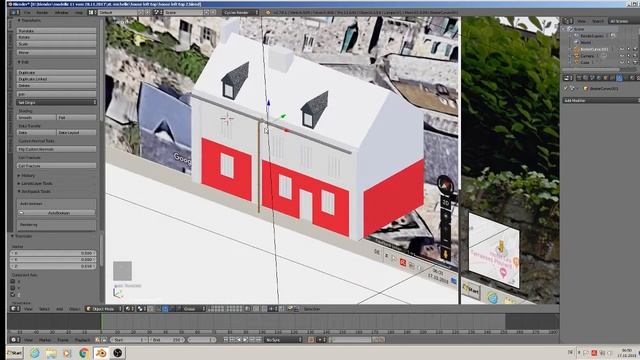Open the Global orientation dropdown
640x360 pixels.
[x=193, y=309]
